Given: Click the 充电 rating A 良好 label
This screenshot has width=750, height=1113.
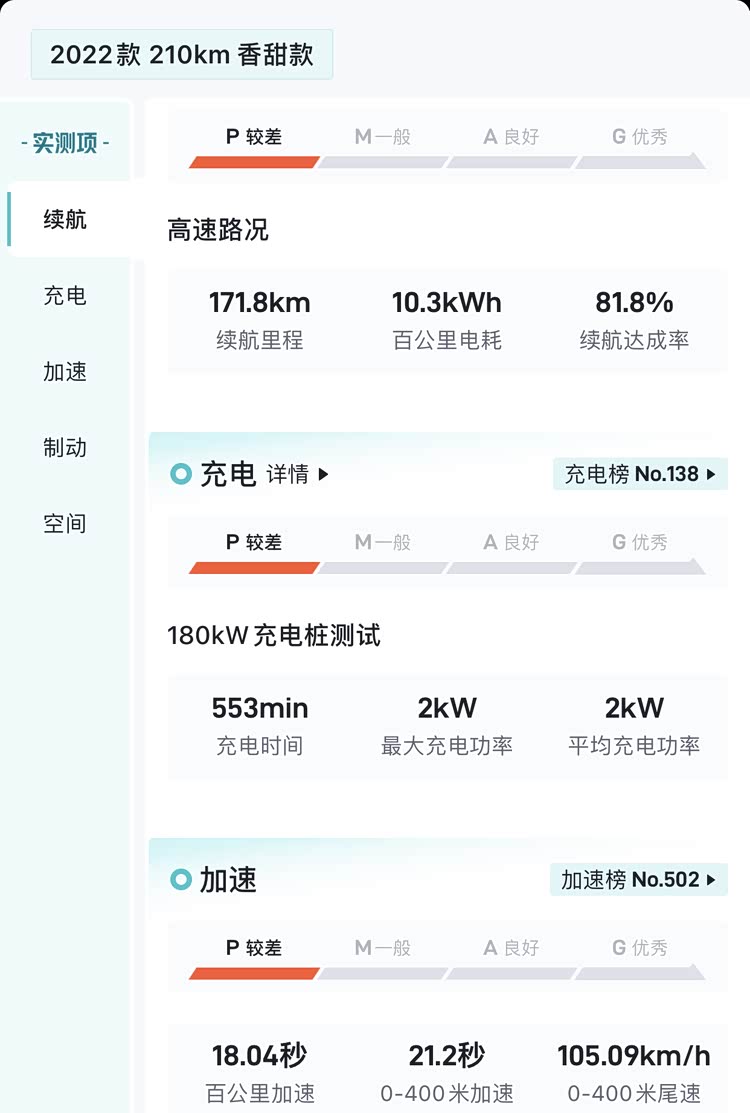Looking at the screenshot, I should pyautogui.click(x=511, y=543).
